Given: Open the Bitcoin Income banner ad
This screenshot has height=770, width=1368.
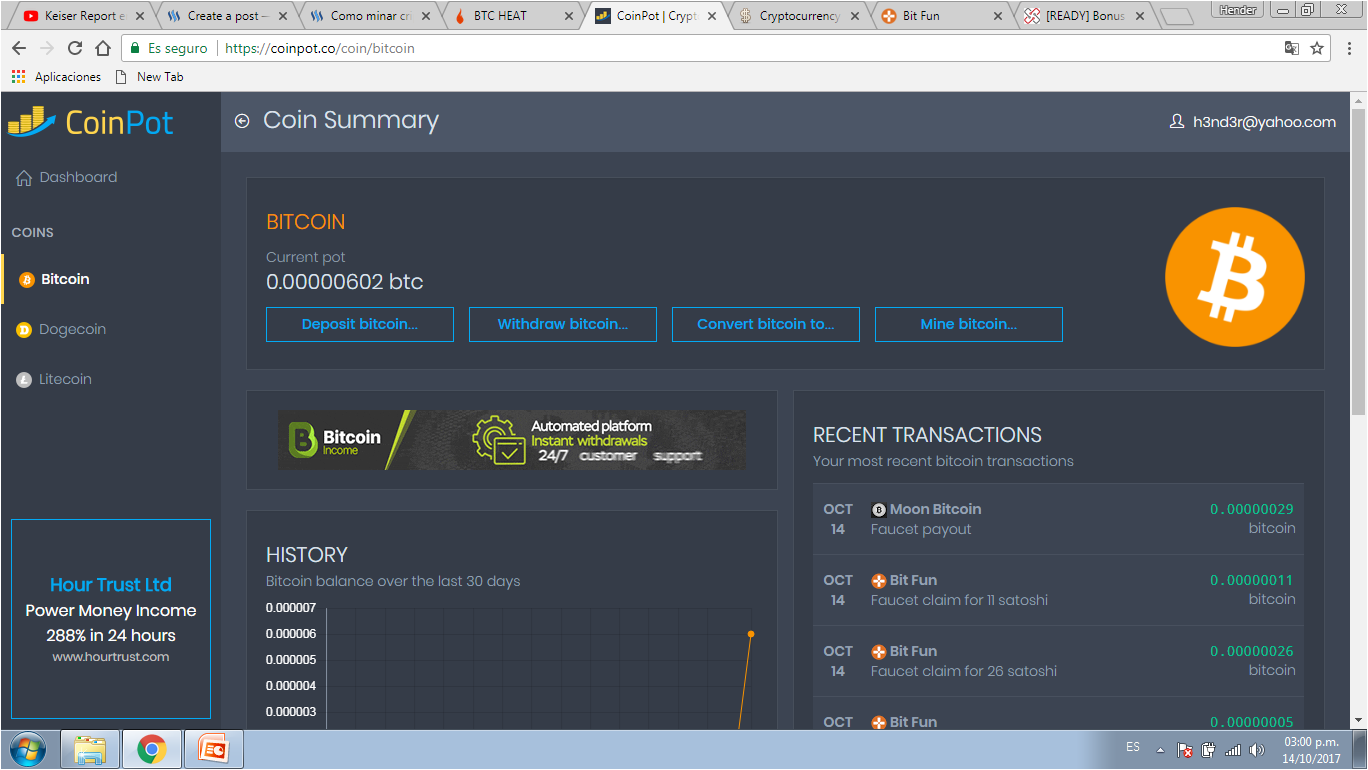Looking at the screenshot, I should (512, 440).
